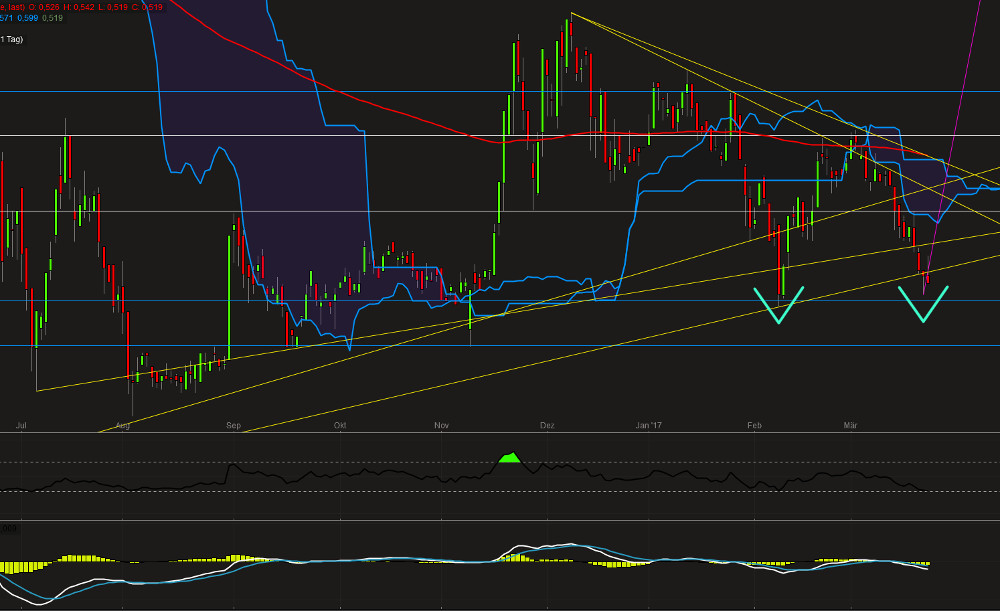Image resolution: width=1000 pixels, height=611 pixels.
Task: Click the green indicator value 0,519
Action: [52, 18]
